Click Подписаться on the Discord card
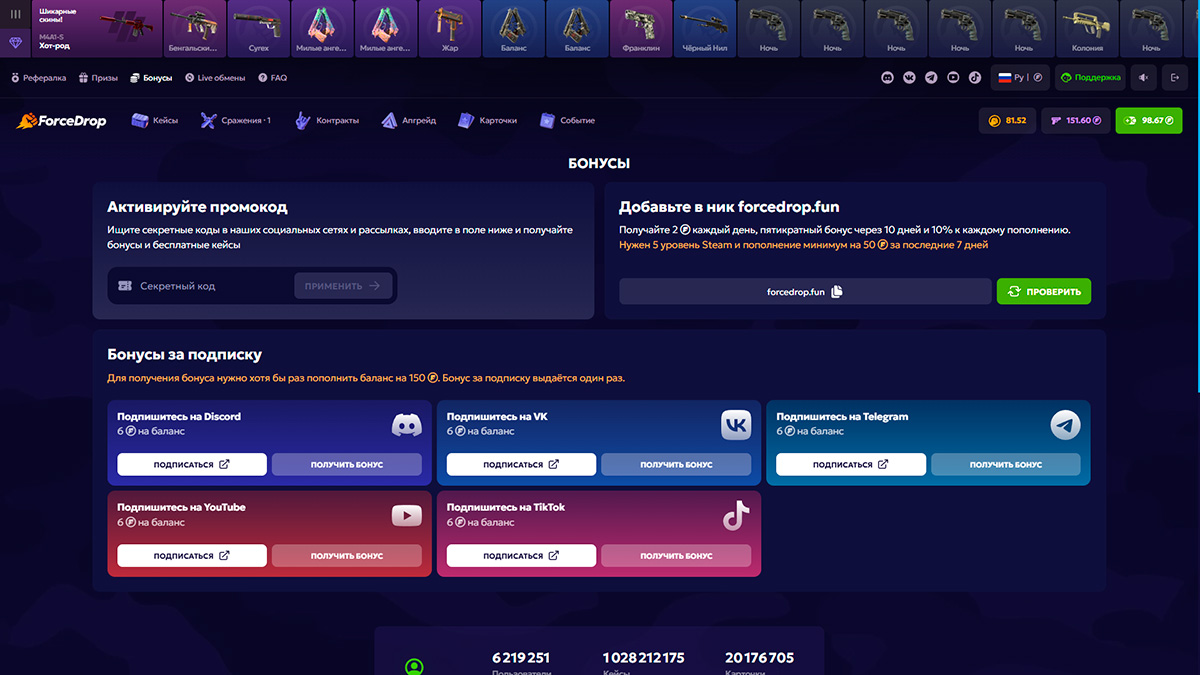This screenshot has width=1200, height=675. pyautogui.click(x=192, y=465)
